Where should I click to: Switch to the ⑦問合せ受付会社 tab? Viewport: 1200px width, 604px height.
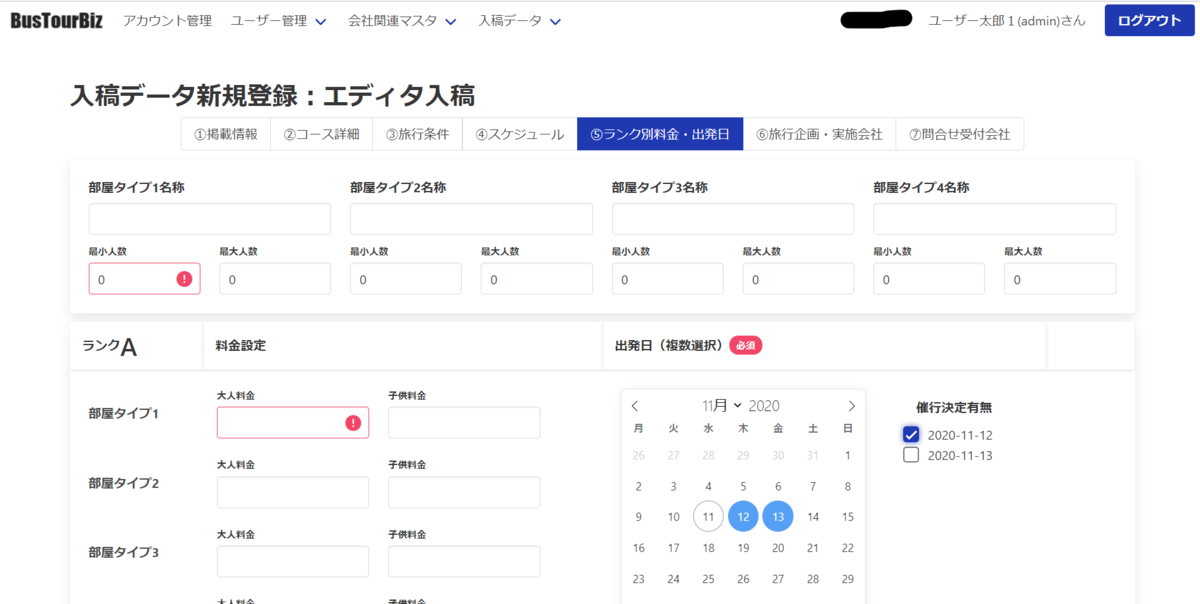click(960, 133)
